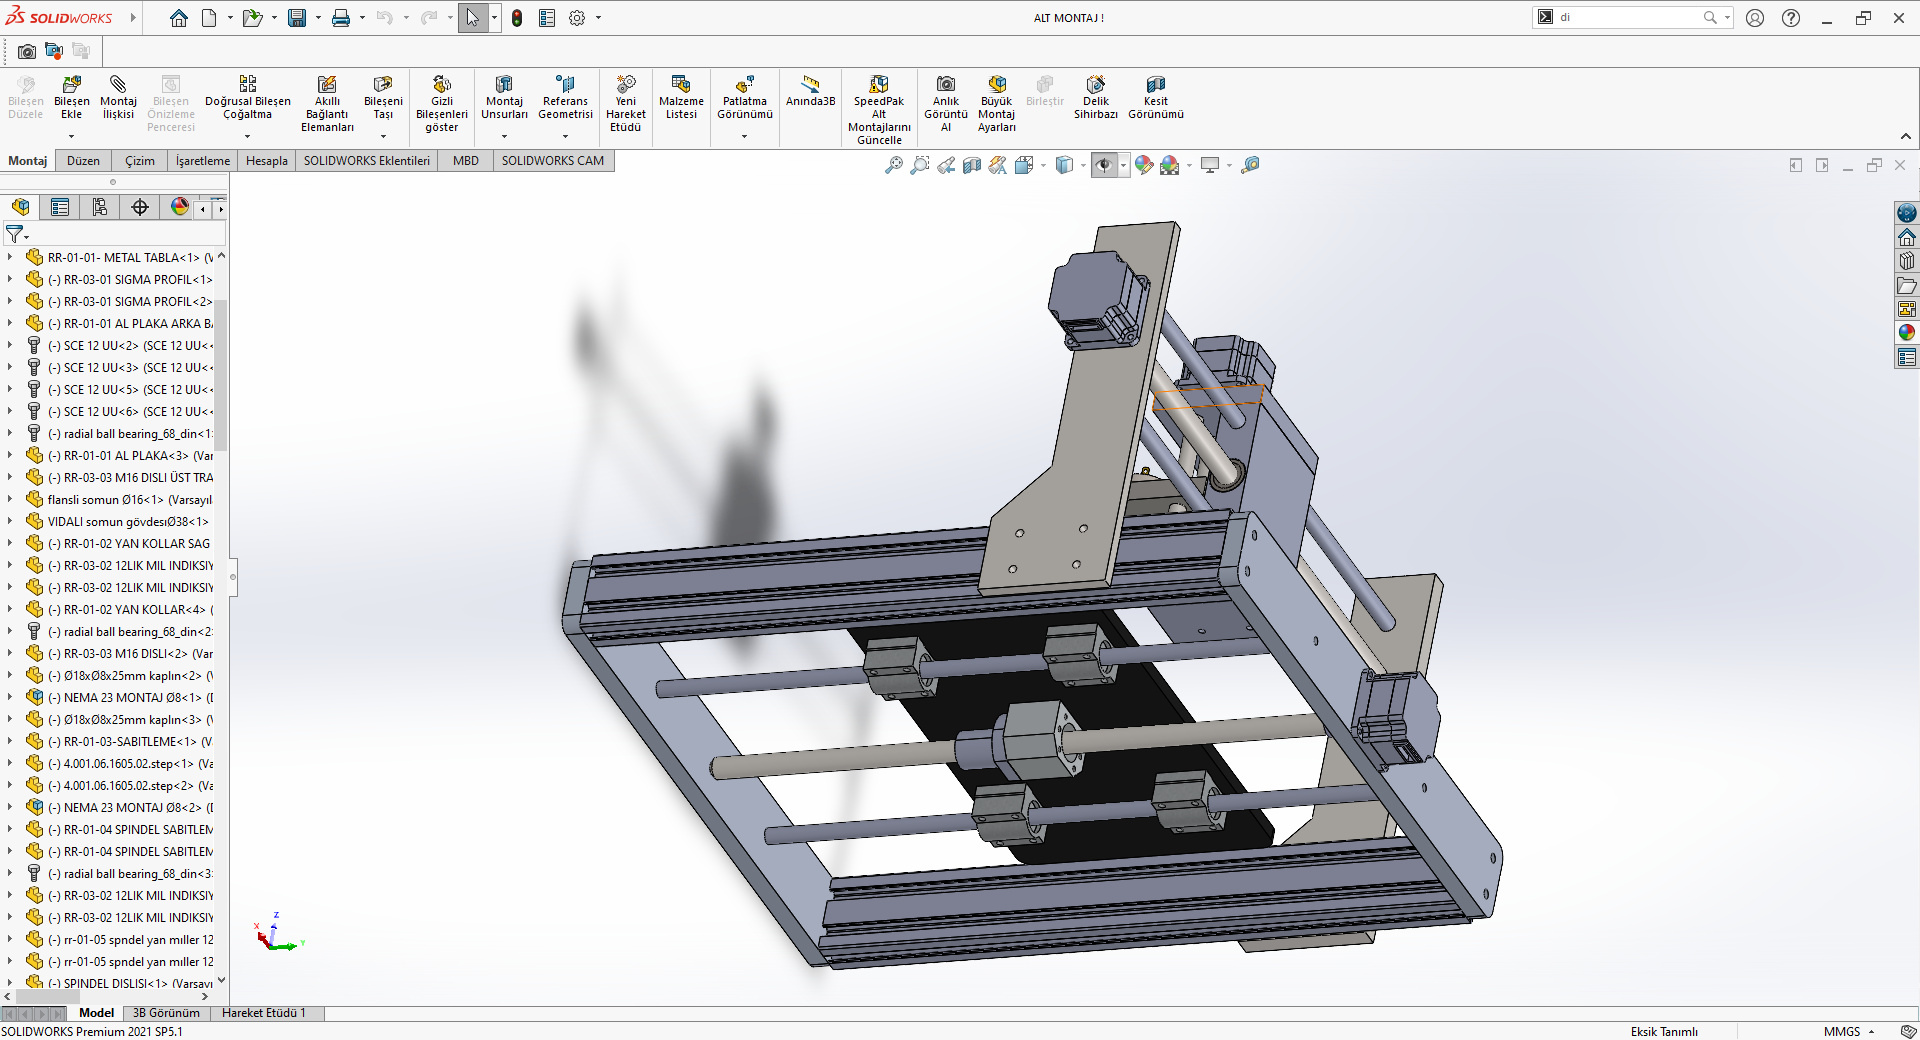Expand the flansli somun Ø16<1> node
The height and width of the screenshot is (1040, 1920).
click(10, 499)
